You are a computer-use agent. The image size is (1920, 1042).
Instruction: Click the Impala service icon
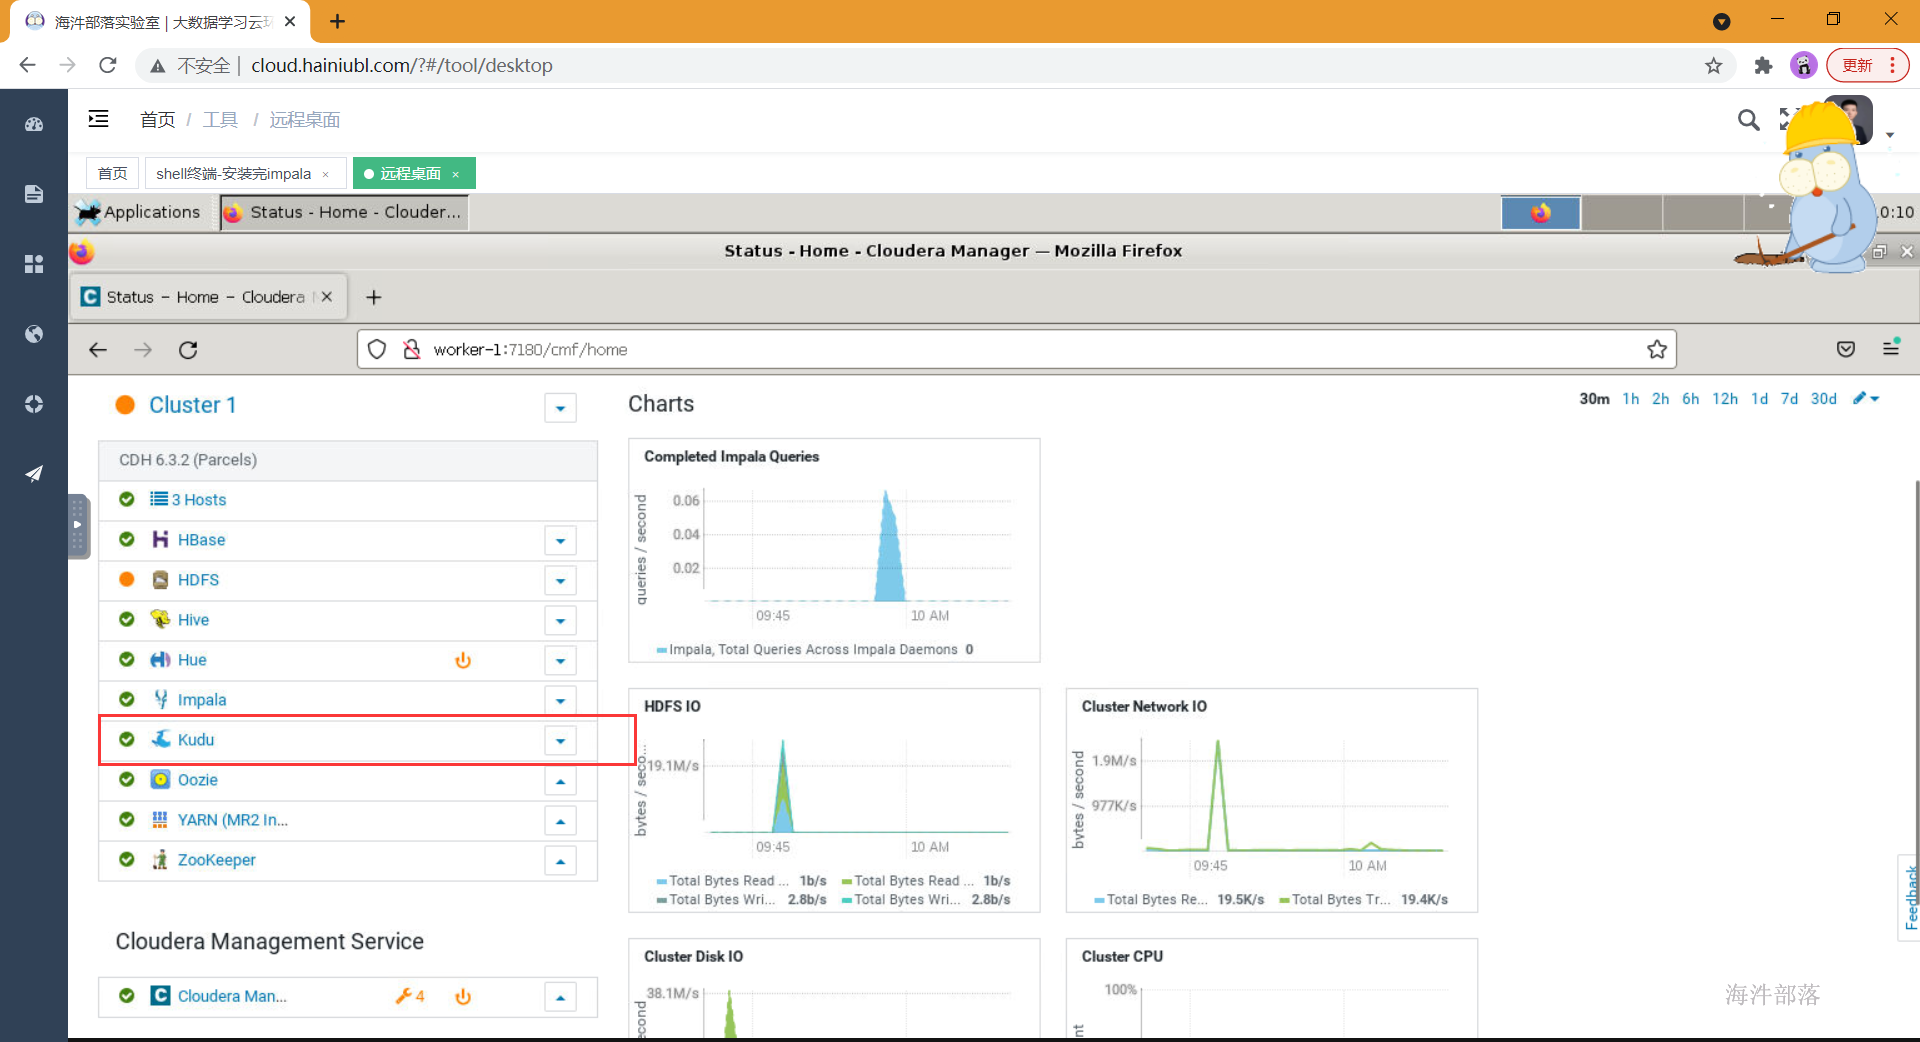pos(160,700)
